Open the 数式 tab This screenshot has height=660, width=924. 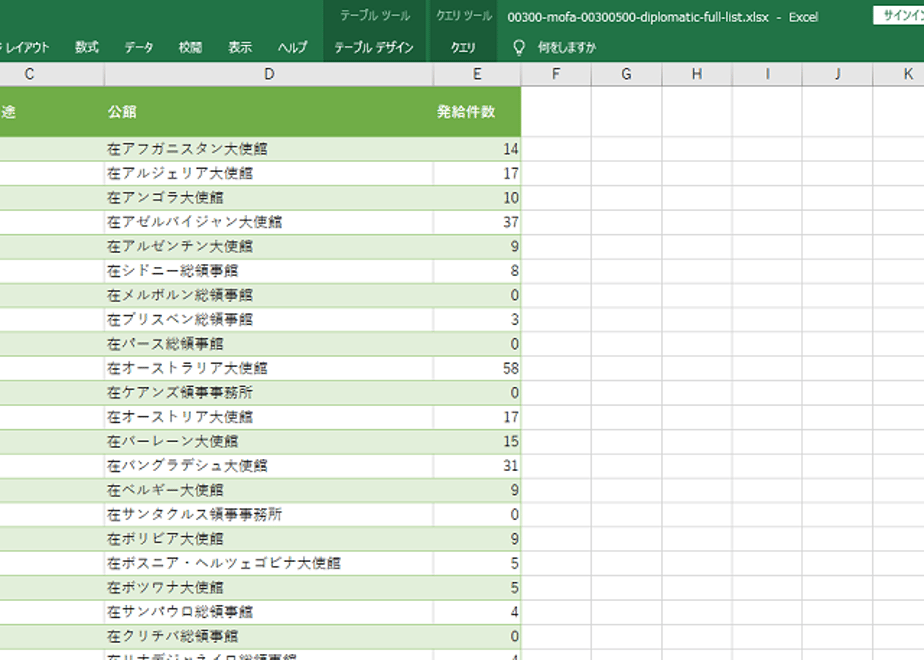[x=87, y=48]
